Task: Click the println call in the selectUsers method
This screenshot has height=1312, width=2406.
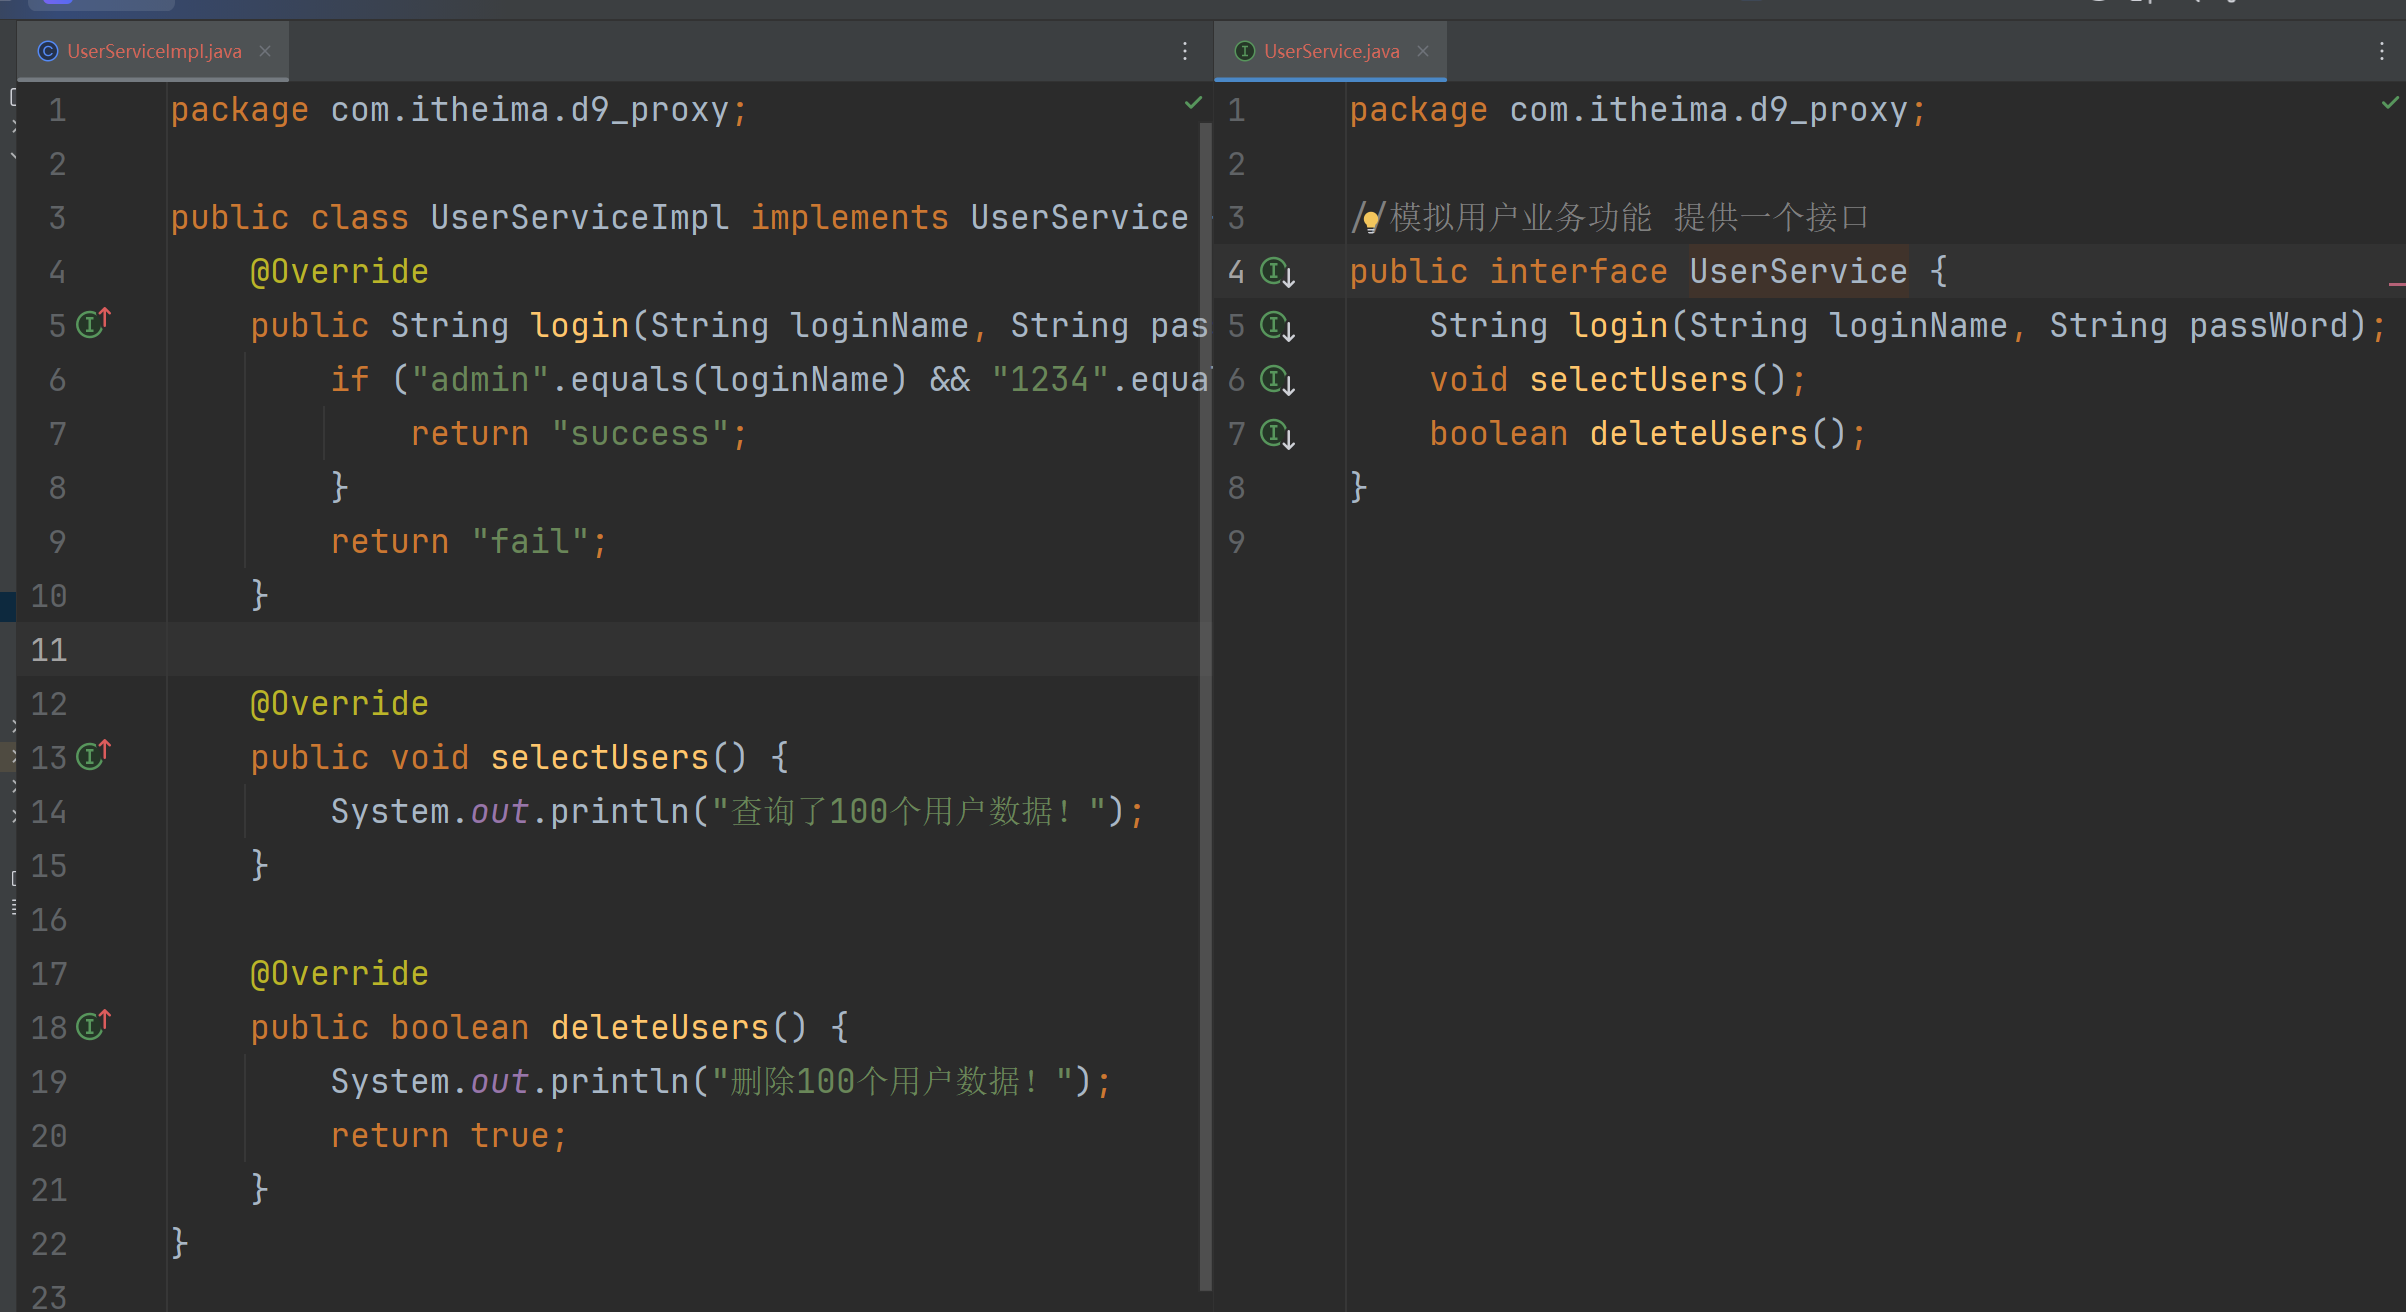Action: tap(618, 812)
